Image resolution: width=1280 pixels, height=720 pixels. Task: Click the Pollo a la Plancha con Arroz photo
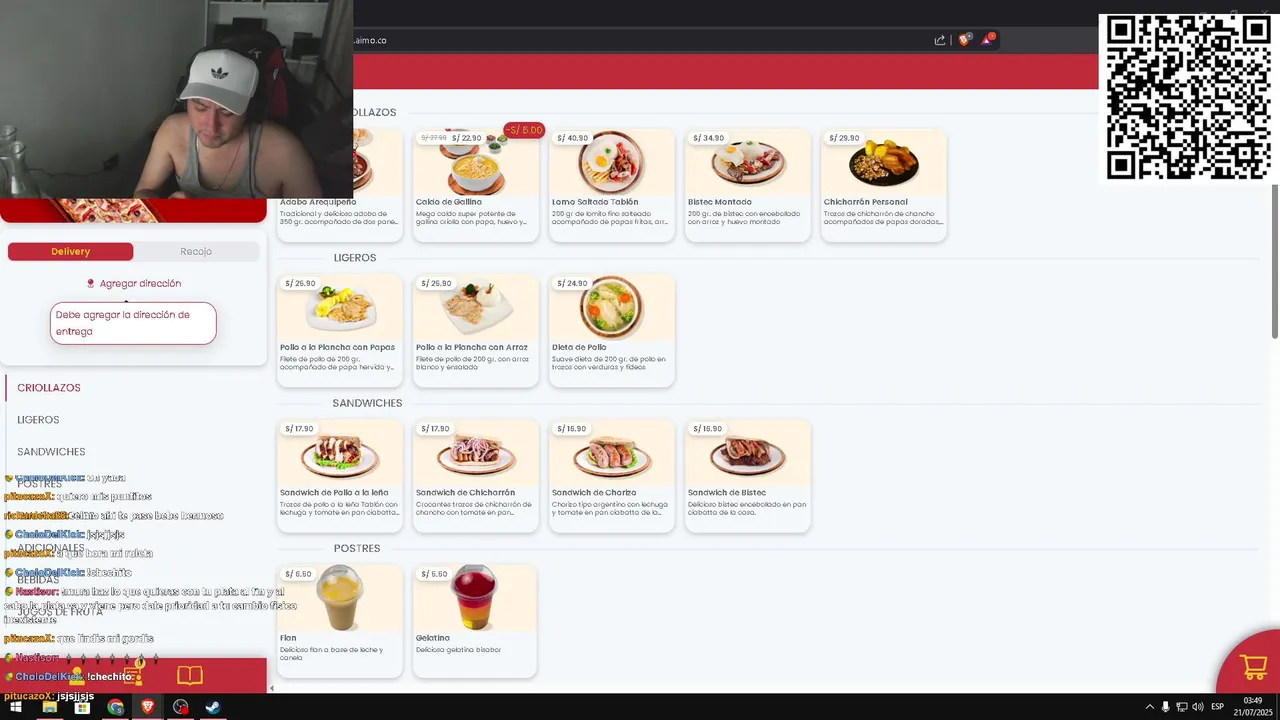click(476, 307)
